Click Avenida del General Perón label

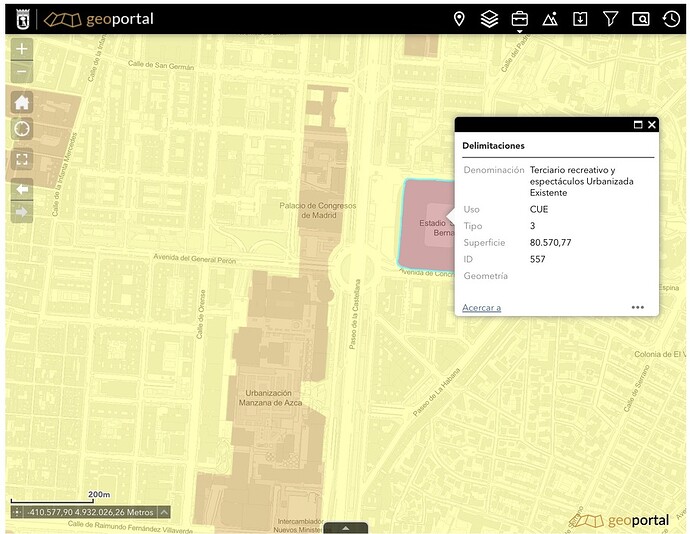[195, 258]
